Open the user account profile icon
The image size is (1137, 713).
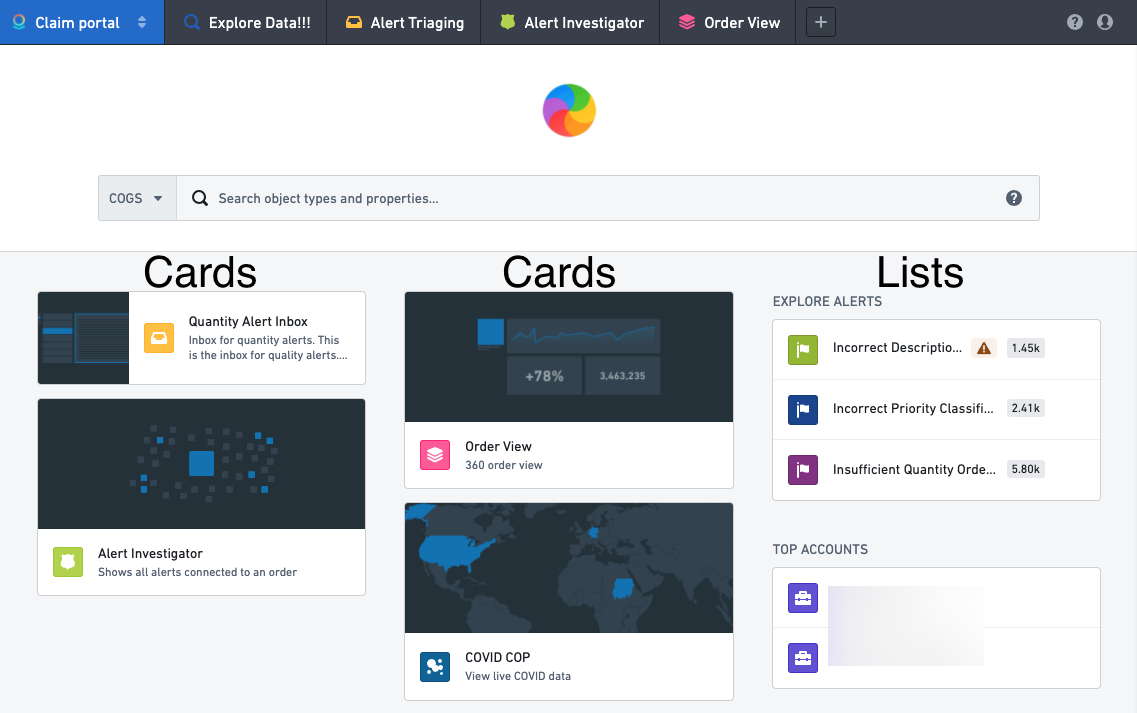1105,22
